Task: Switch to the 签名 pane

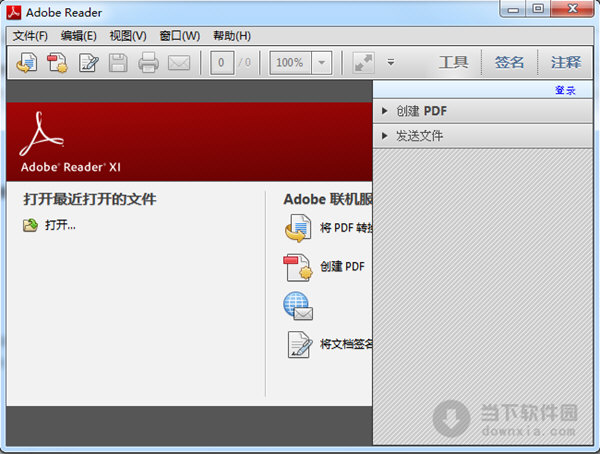Action: 509,62
